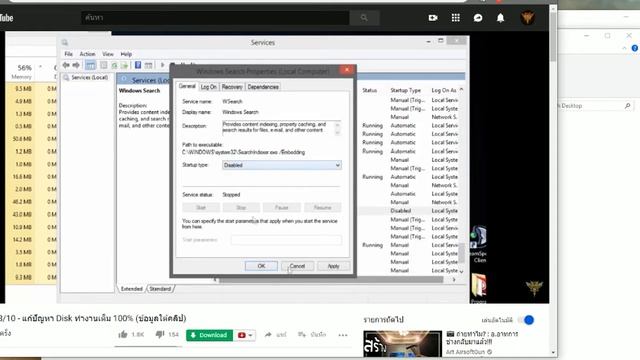Click the Cancel button

pos(297,266)
